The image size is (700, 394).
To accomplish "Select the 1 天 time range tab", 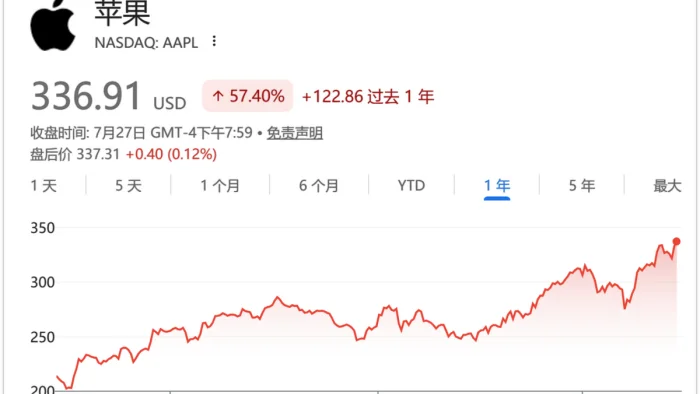I will (x=44, y=186).
